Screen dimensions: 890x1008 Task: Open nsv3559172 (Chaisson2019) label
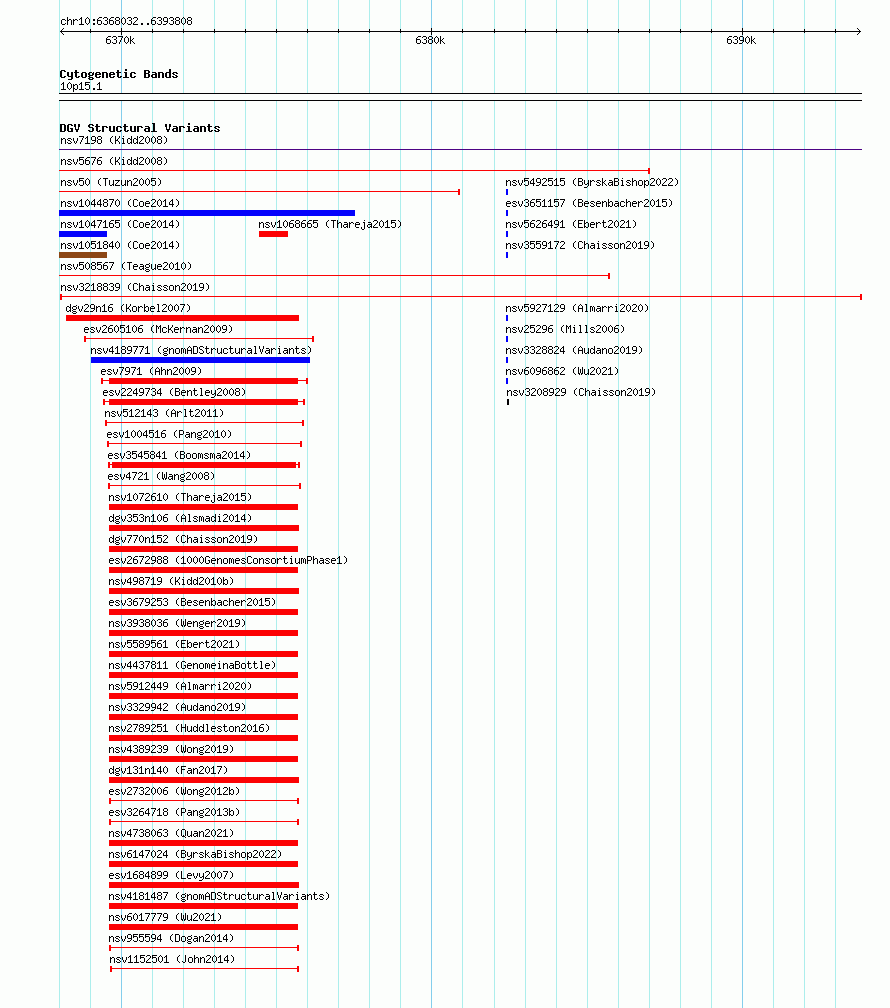click(x=580, y=246)
